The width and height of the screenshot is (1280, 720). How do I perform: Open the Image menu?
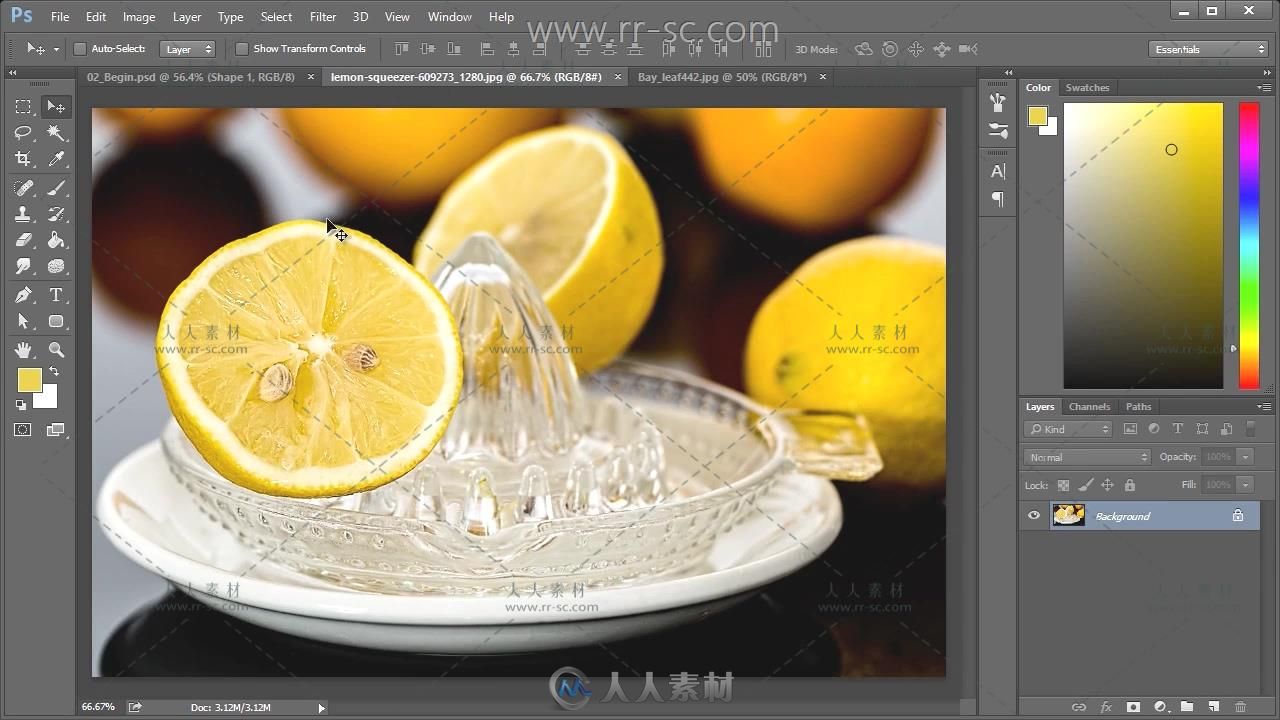point(139,17)
